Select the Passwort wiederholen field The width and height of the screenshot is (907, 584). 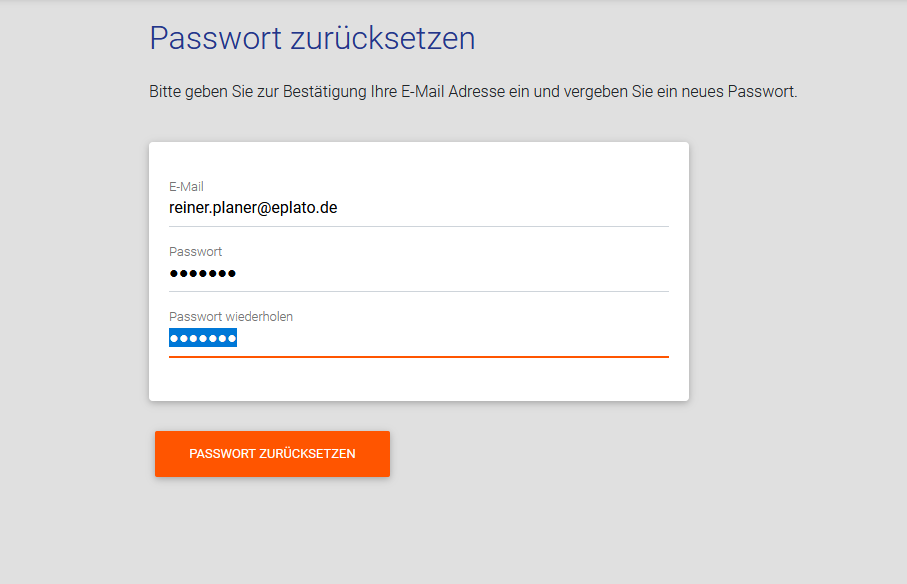[418, 338]
